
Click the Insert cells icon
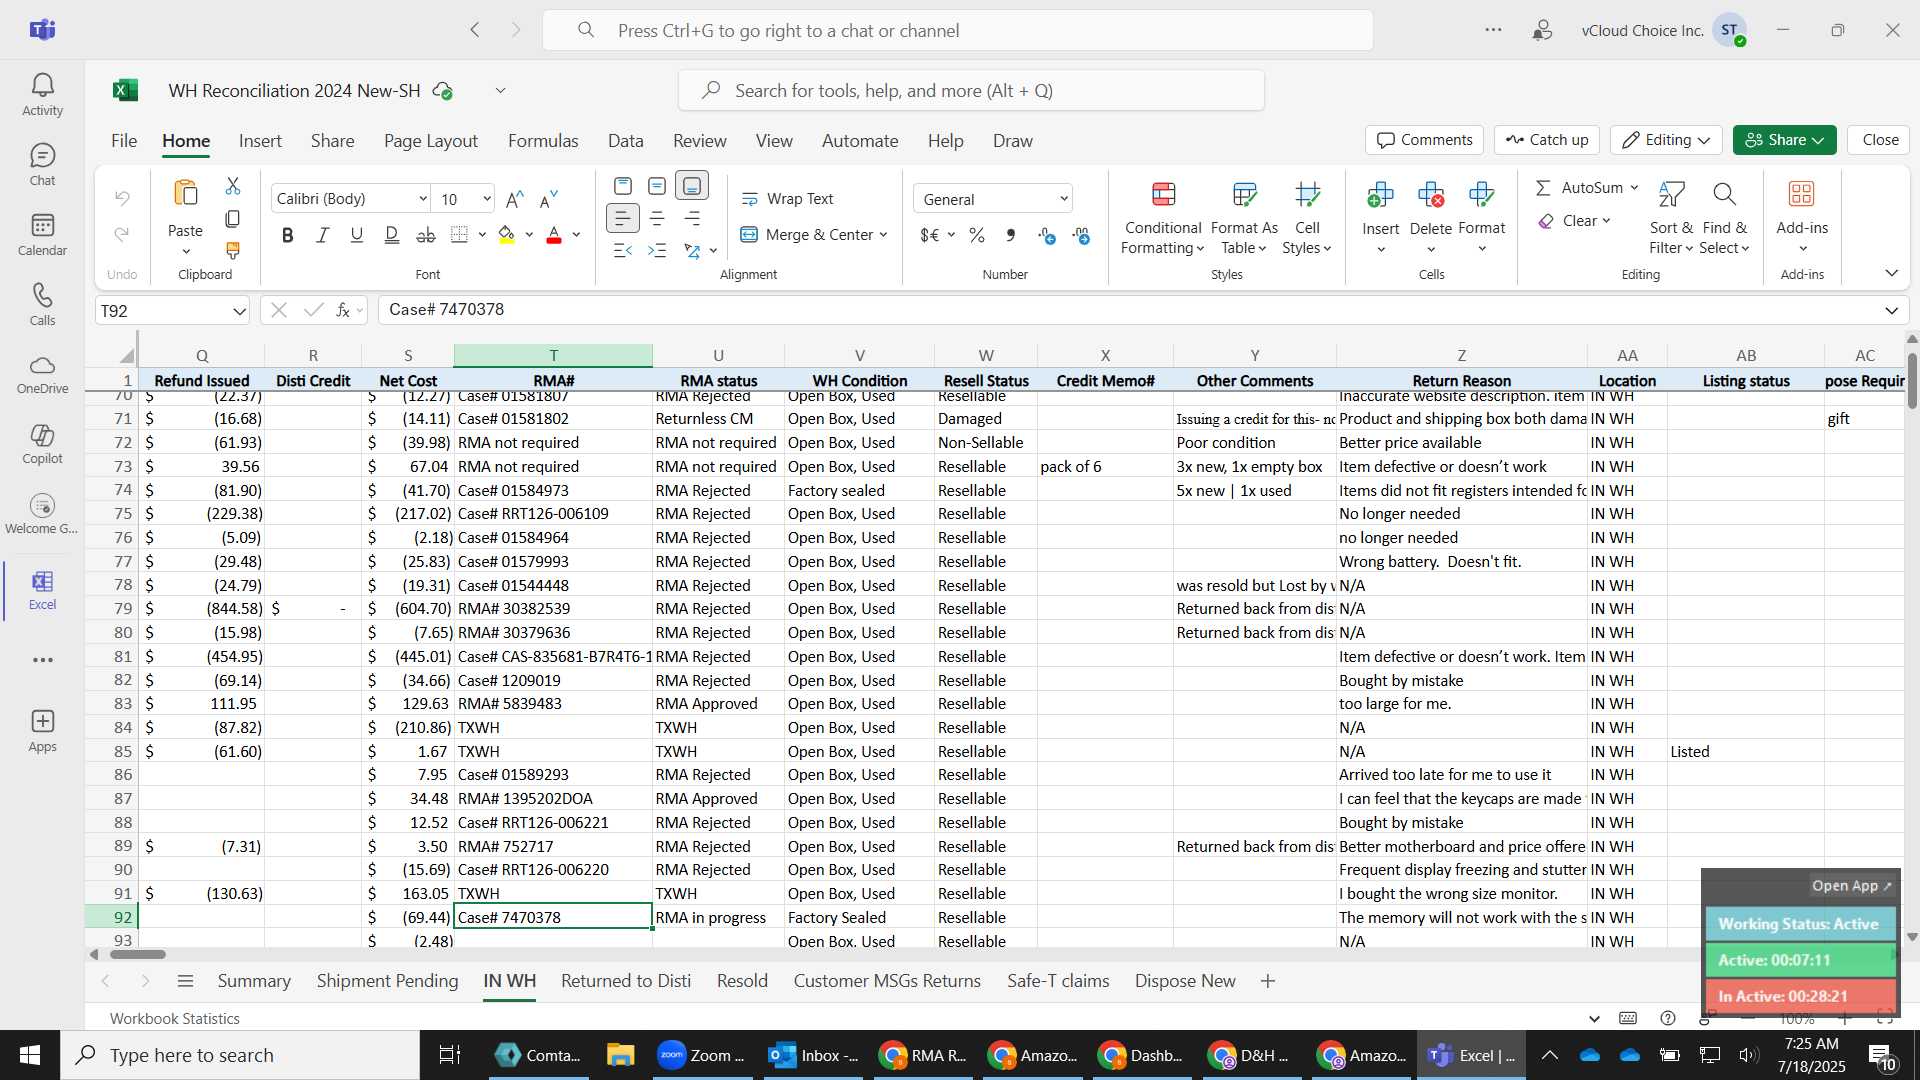pyautogui.click(x=1380, y=194)
